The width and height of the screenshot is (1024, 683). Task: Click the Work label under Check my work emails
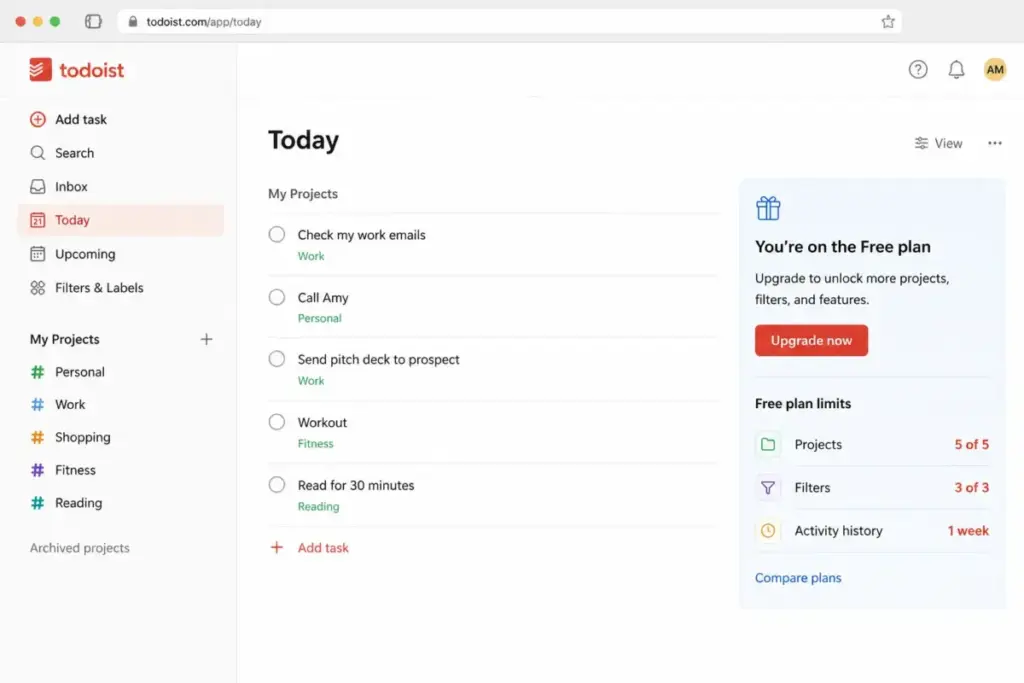coord(311,256)
